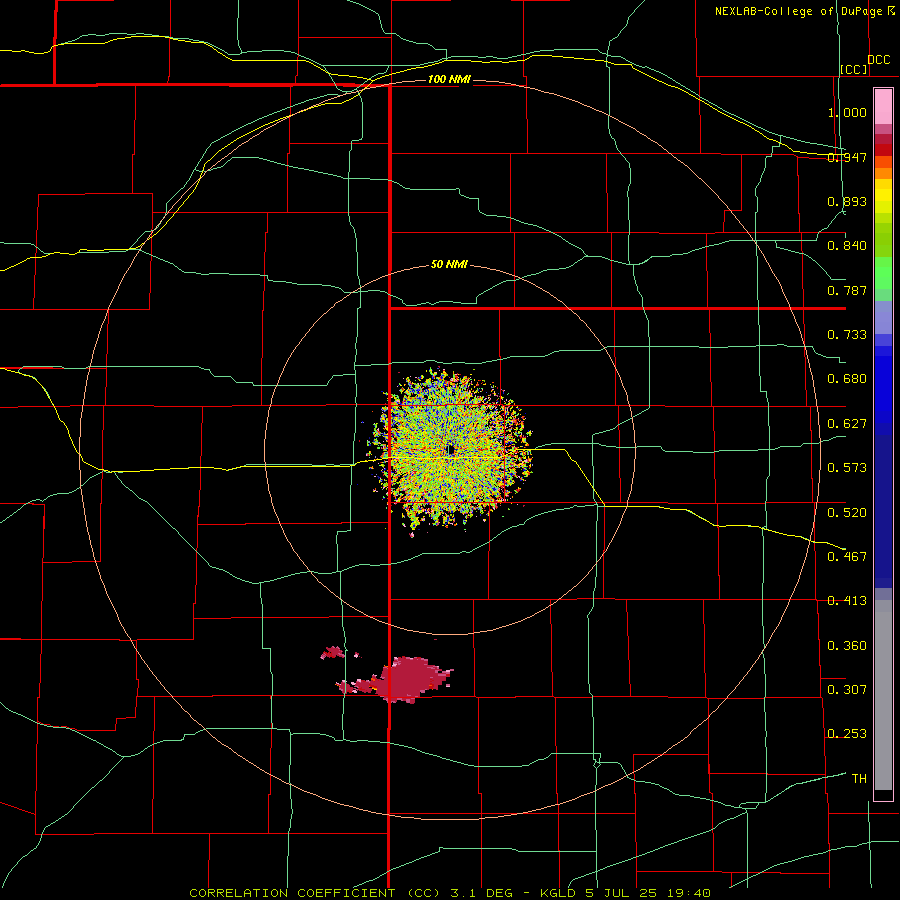The height and width of the screenshot is (900, 900).
Task: Click the Correlation Coefficient caption at bottom
Action: (450, 893)
